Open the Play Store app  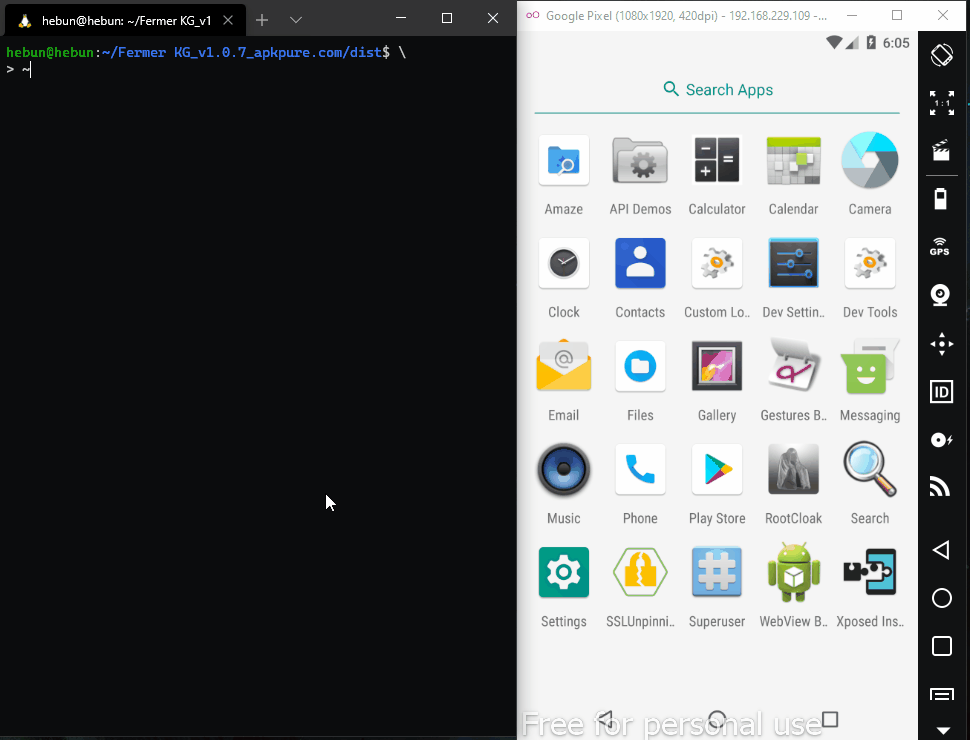tap(717, 470)
